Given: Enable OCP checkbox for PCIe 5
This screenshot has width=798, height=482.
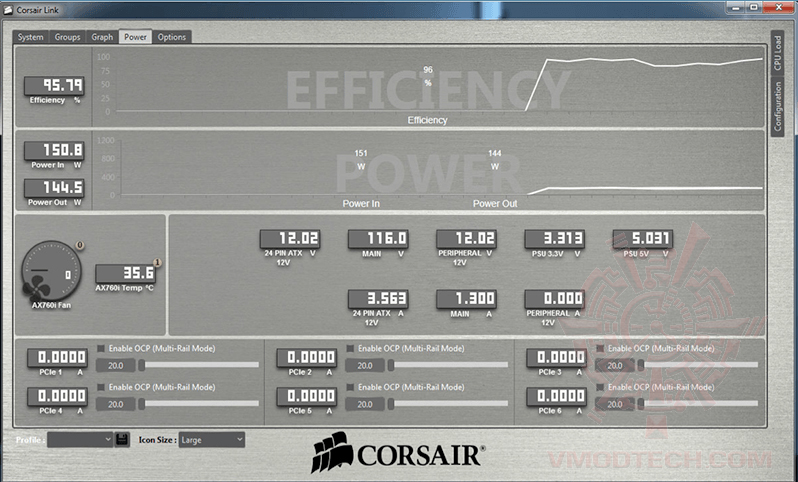Looking at the screenshot, I should point(350,387).
